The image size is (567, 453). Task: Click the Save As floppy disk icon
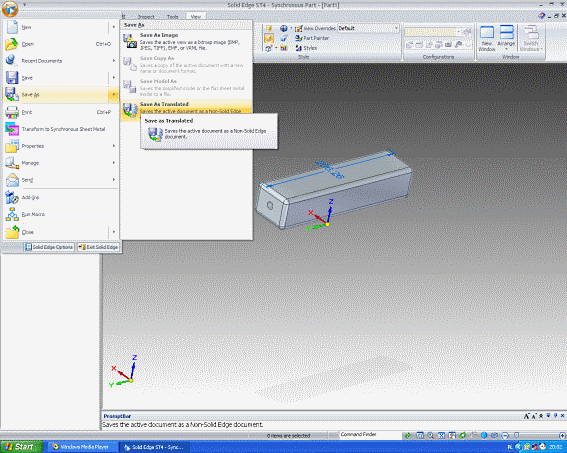12,94
